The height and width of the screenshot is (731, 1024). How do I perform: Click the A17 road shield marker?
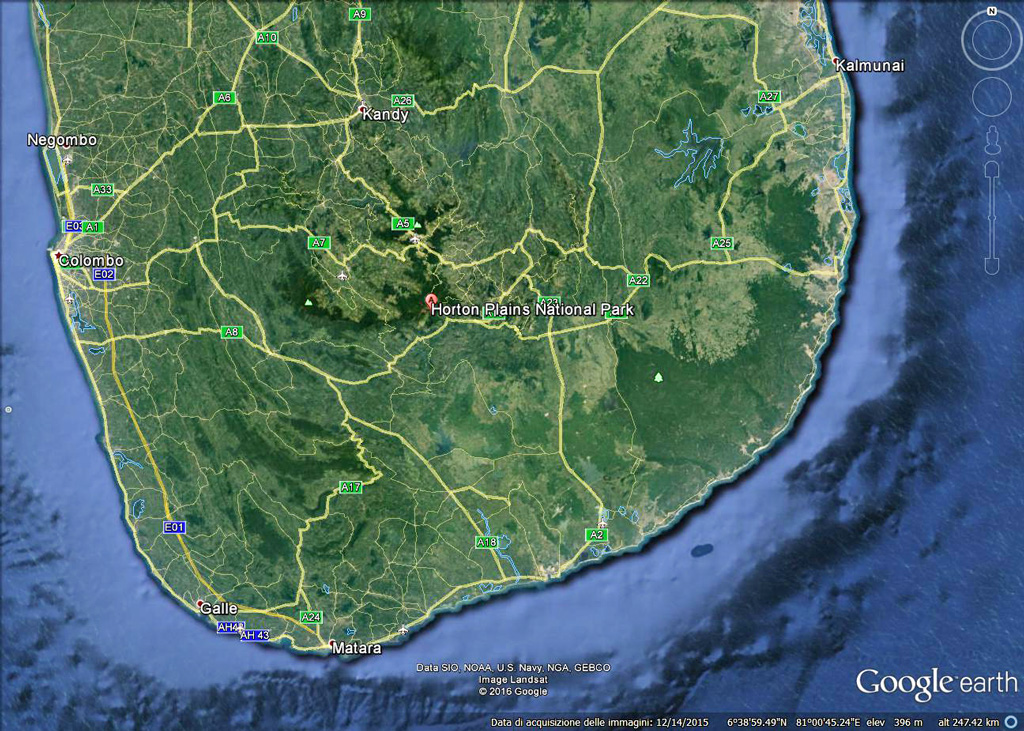tap(350, 487)
